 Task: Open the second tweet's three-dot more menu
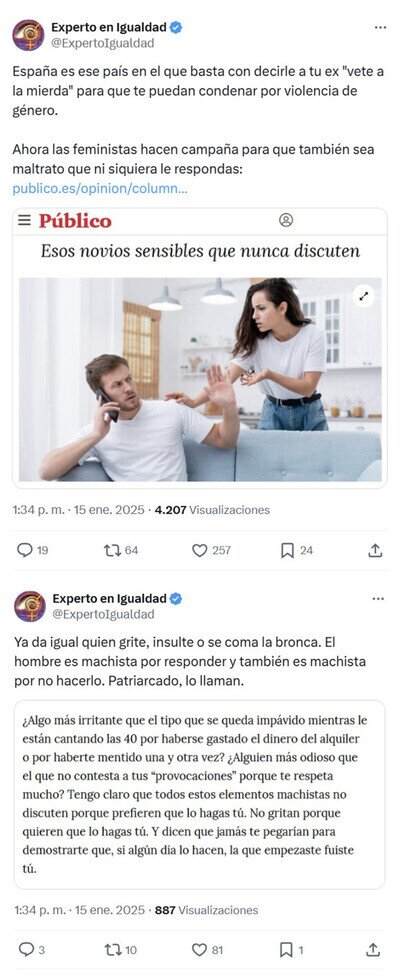click(378, 599)
